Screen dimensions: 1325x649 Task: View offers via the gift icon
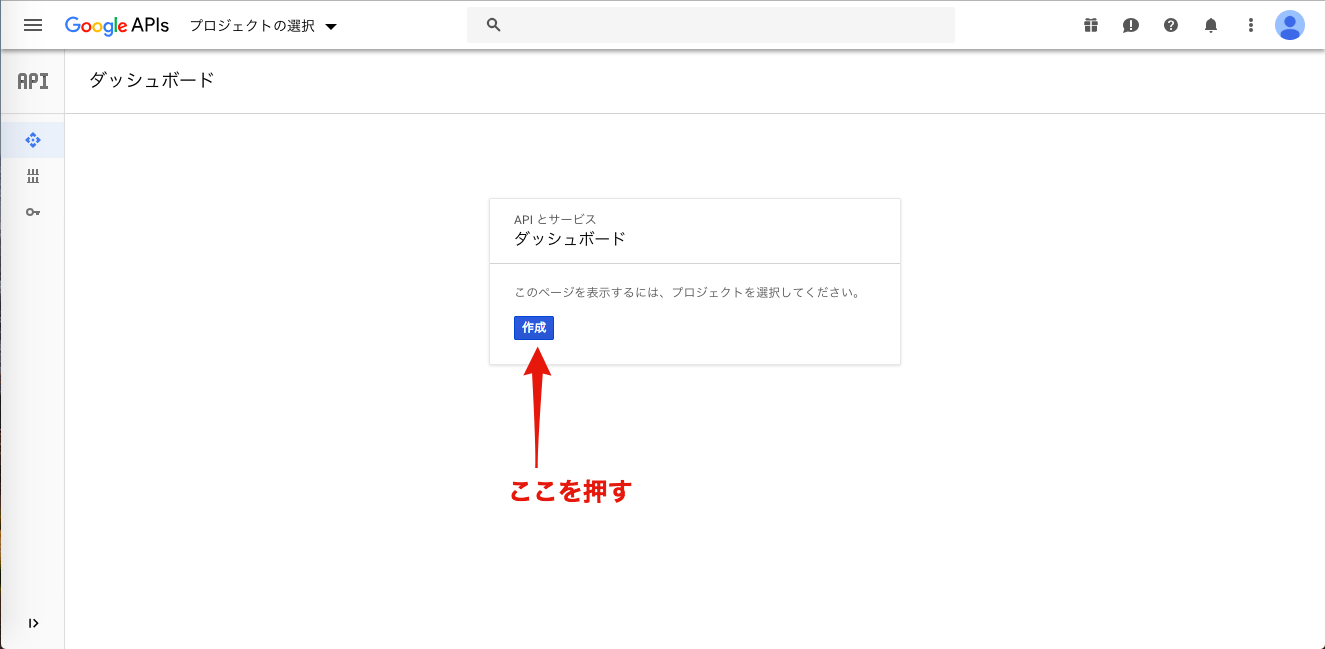(1090, 25)
